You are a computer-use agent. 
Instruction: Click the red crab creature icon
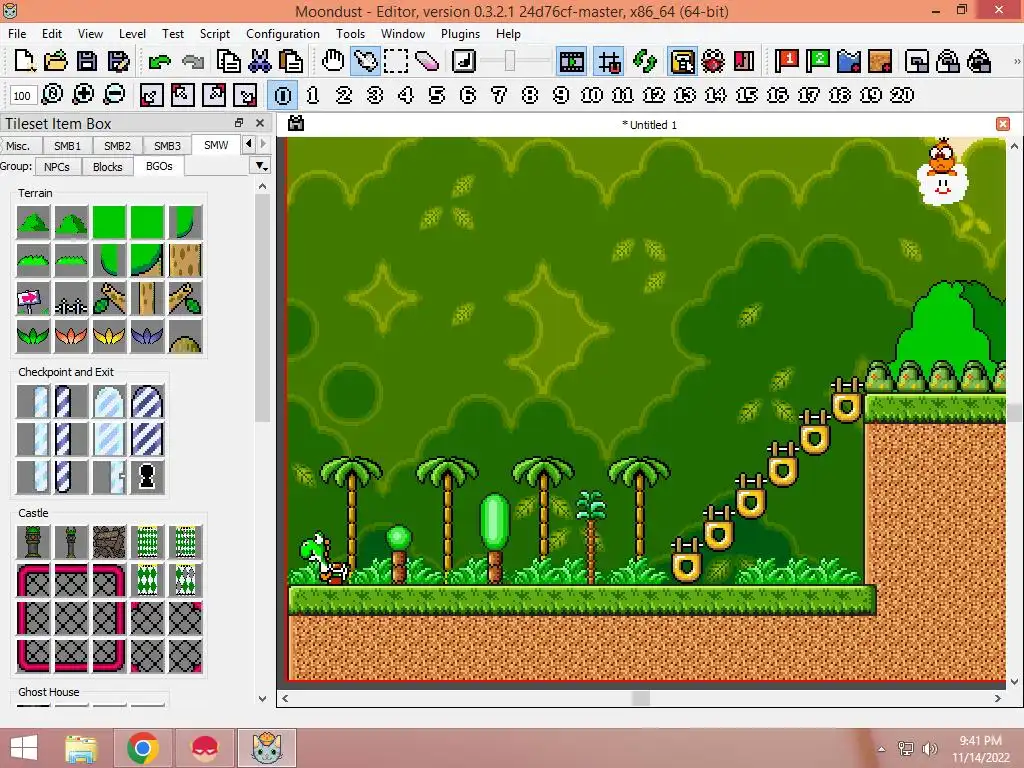(713, 61)
